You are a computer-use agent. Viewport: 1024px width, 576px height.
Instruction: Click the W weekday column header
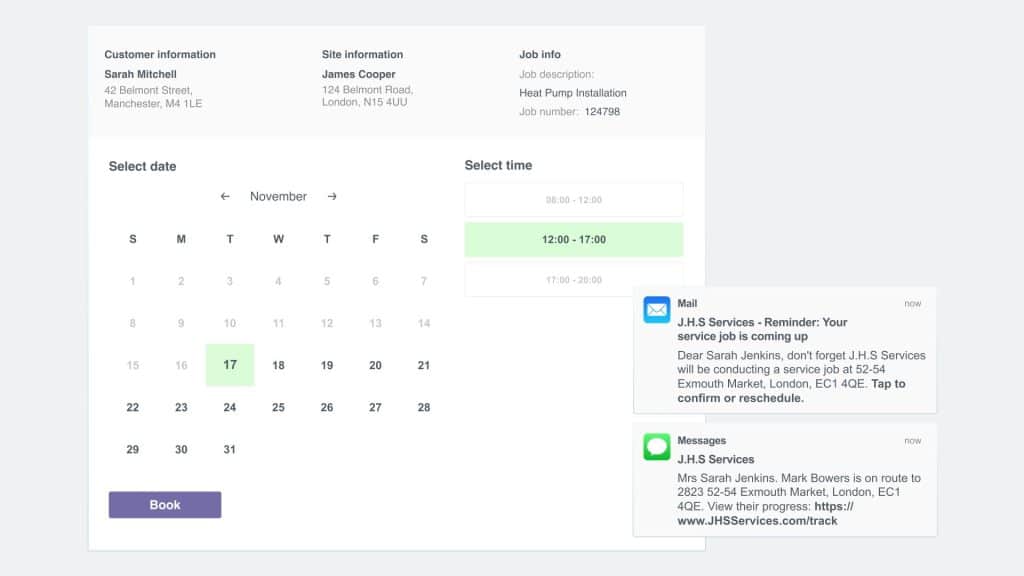pos(278,239)
